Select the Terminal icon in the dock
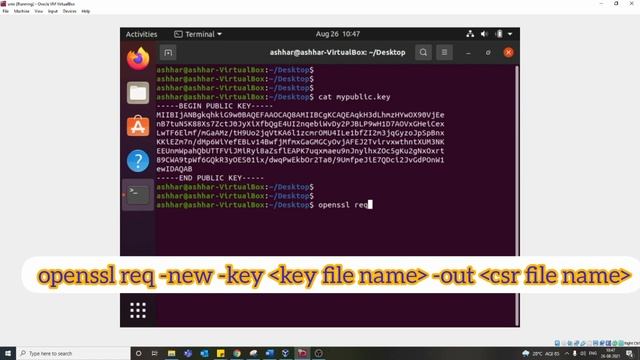 coord(138,195)
